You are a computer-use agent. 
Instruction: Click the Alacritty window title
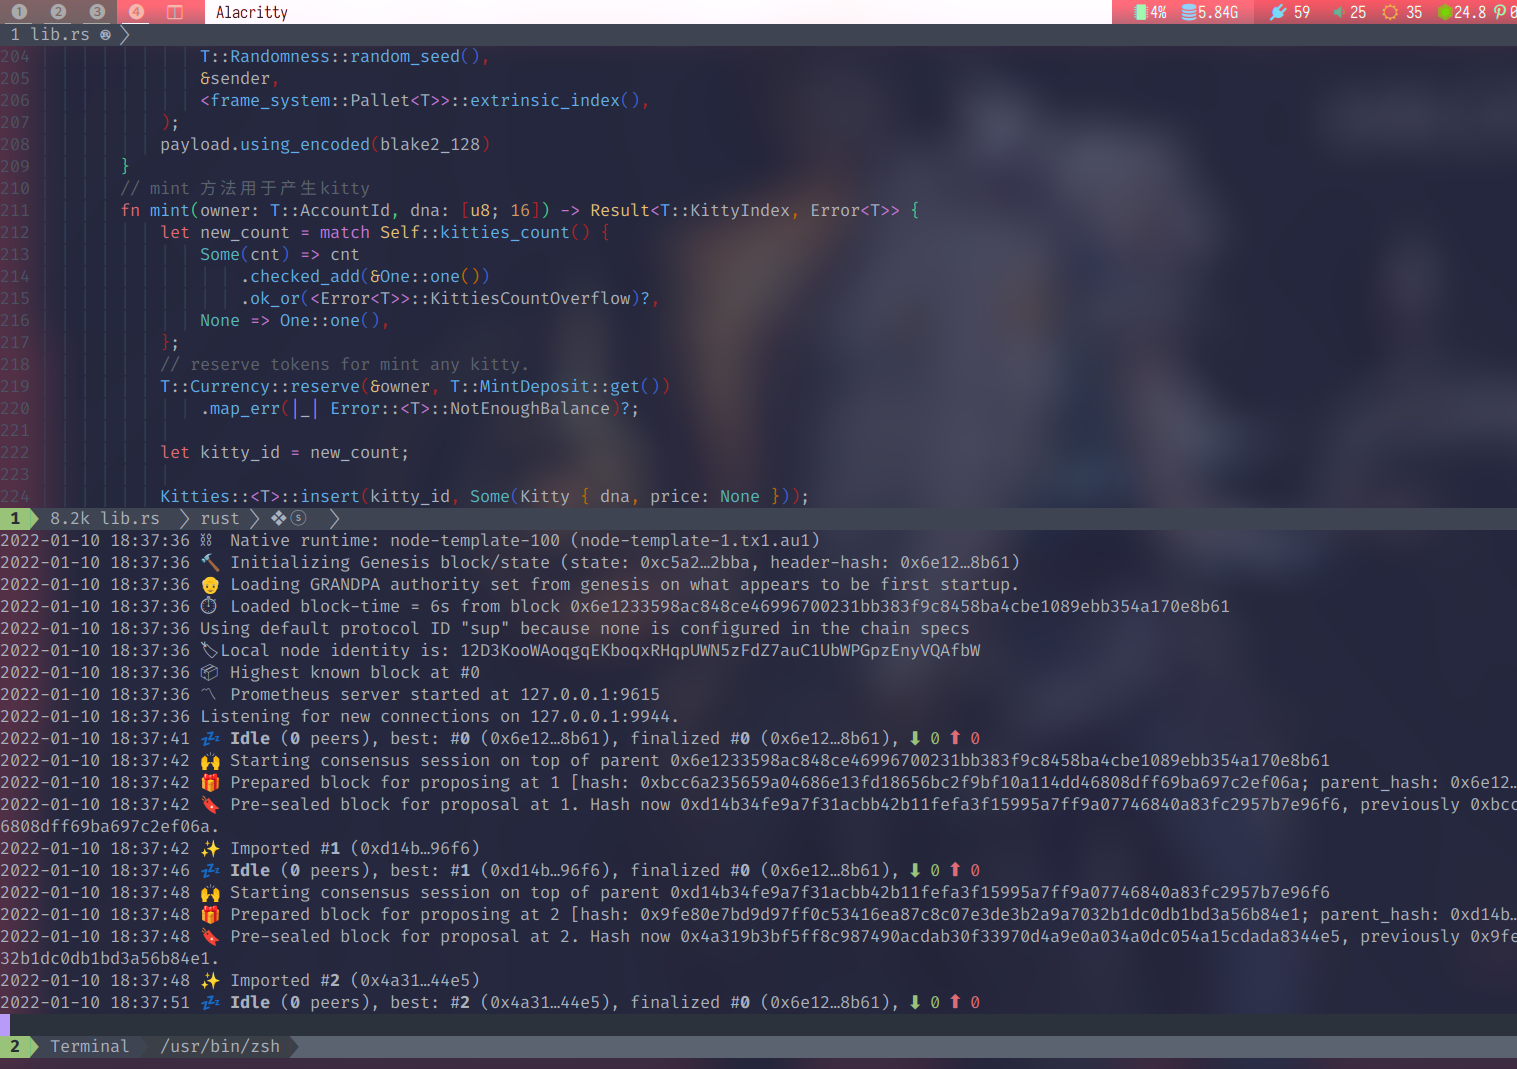(252, 12)
